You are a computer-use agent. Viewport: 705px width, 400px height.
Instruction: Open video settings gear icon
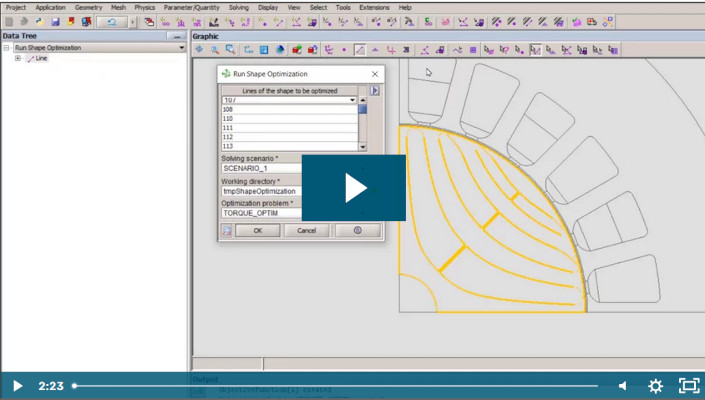coord(656,386)
